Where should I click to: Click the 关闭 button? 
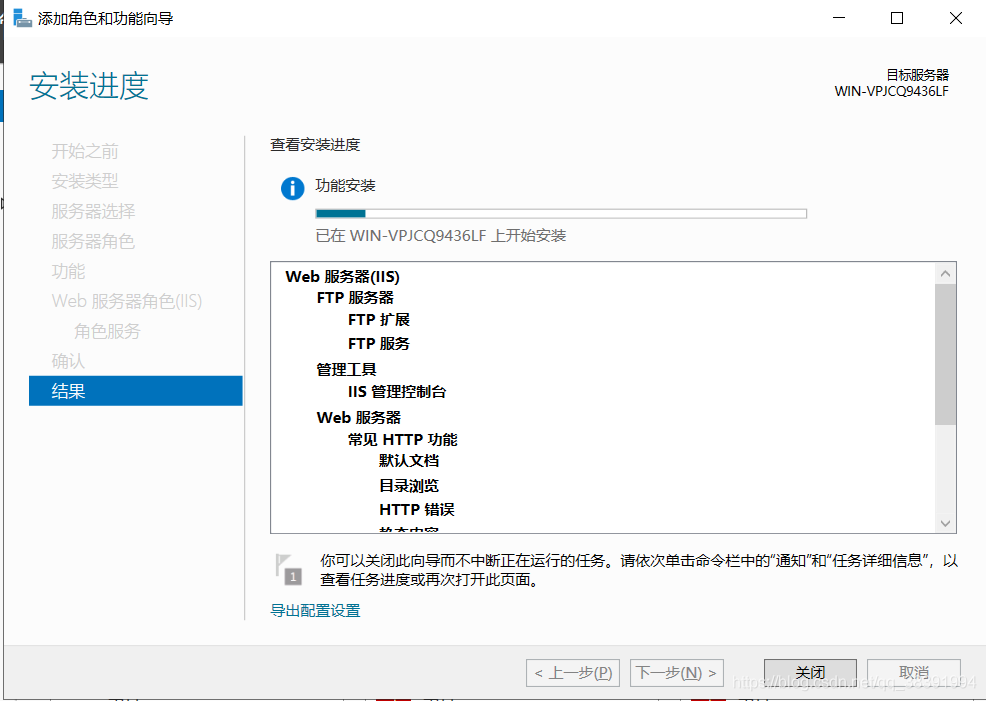pyautogui.click(x=810, y=673)
